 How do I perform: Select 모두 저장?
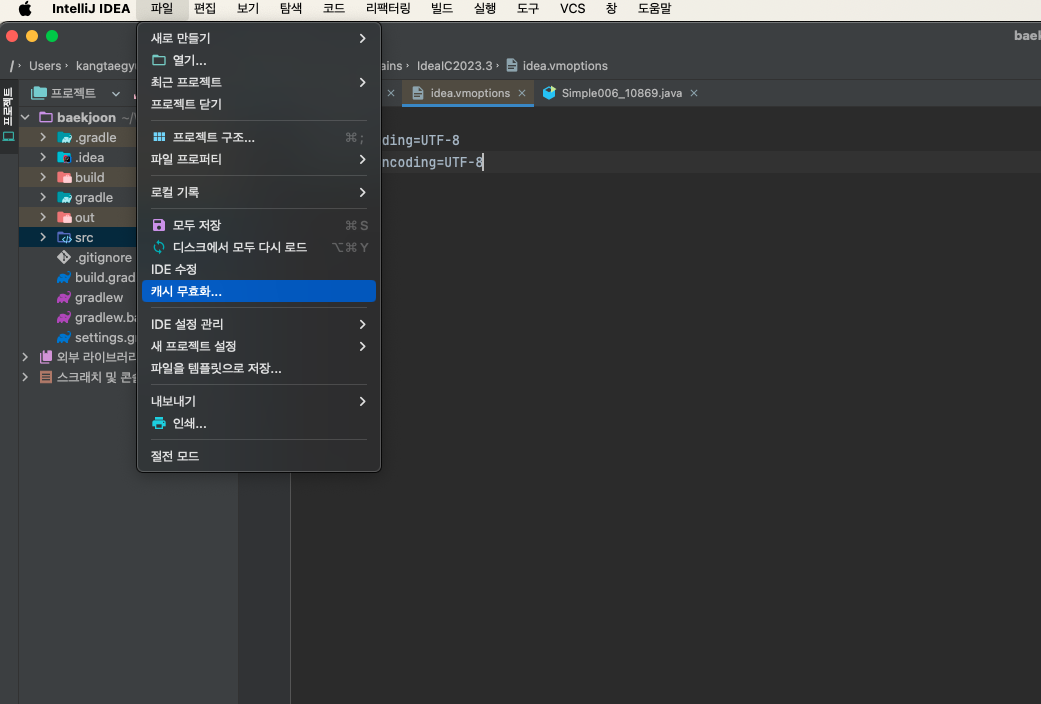pyautogui.click(x=259, y=226)
